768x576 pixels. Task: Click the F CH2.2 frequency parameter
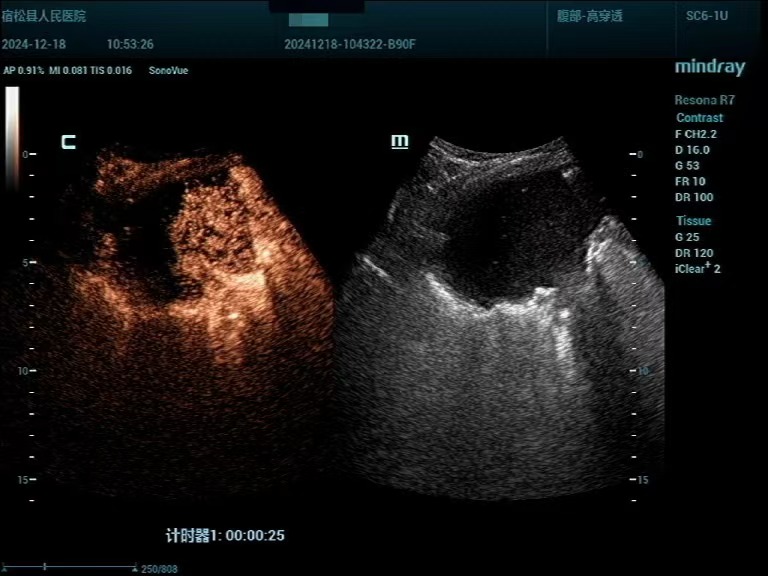point(699,134)
